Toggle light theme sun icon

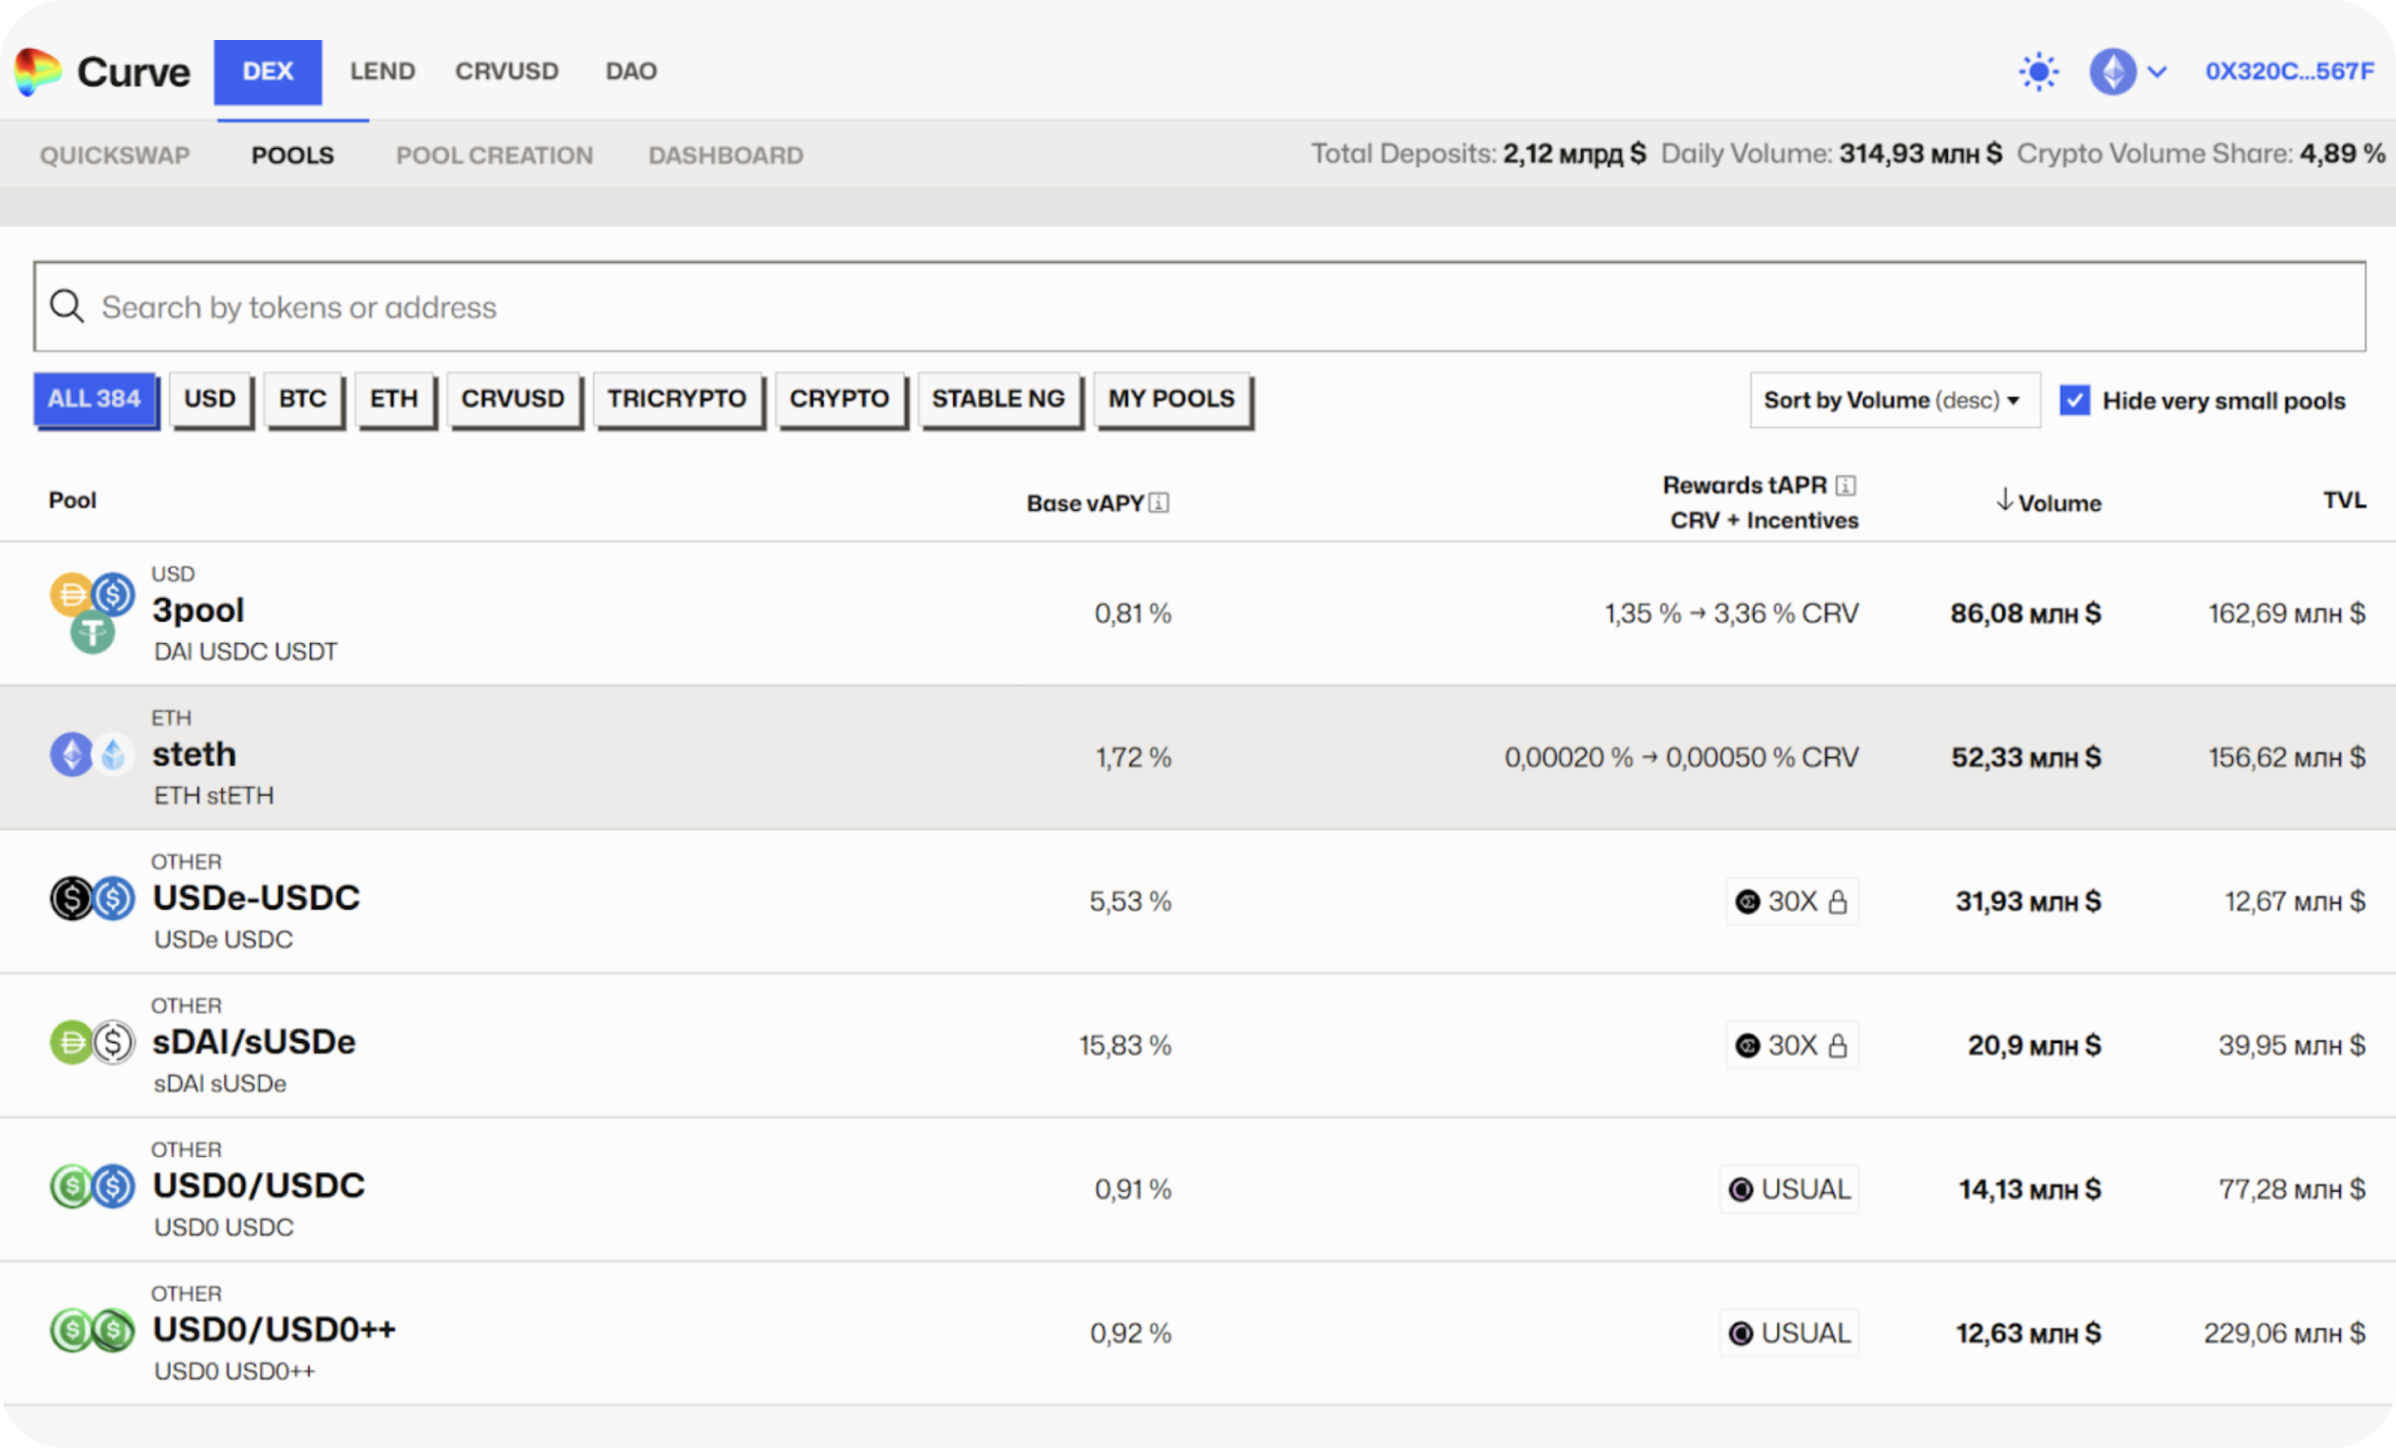pyautogui.click(x=2038, y=72)
